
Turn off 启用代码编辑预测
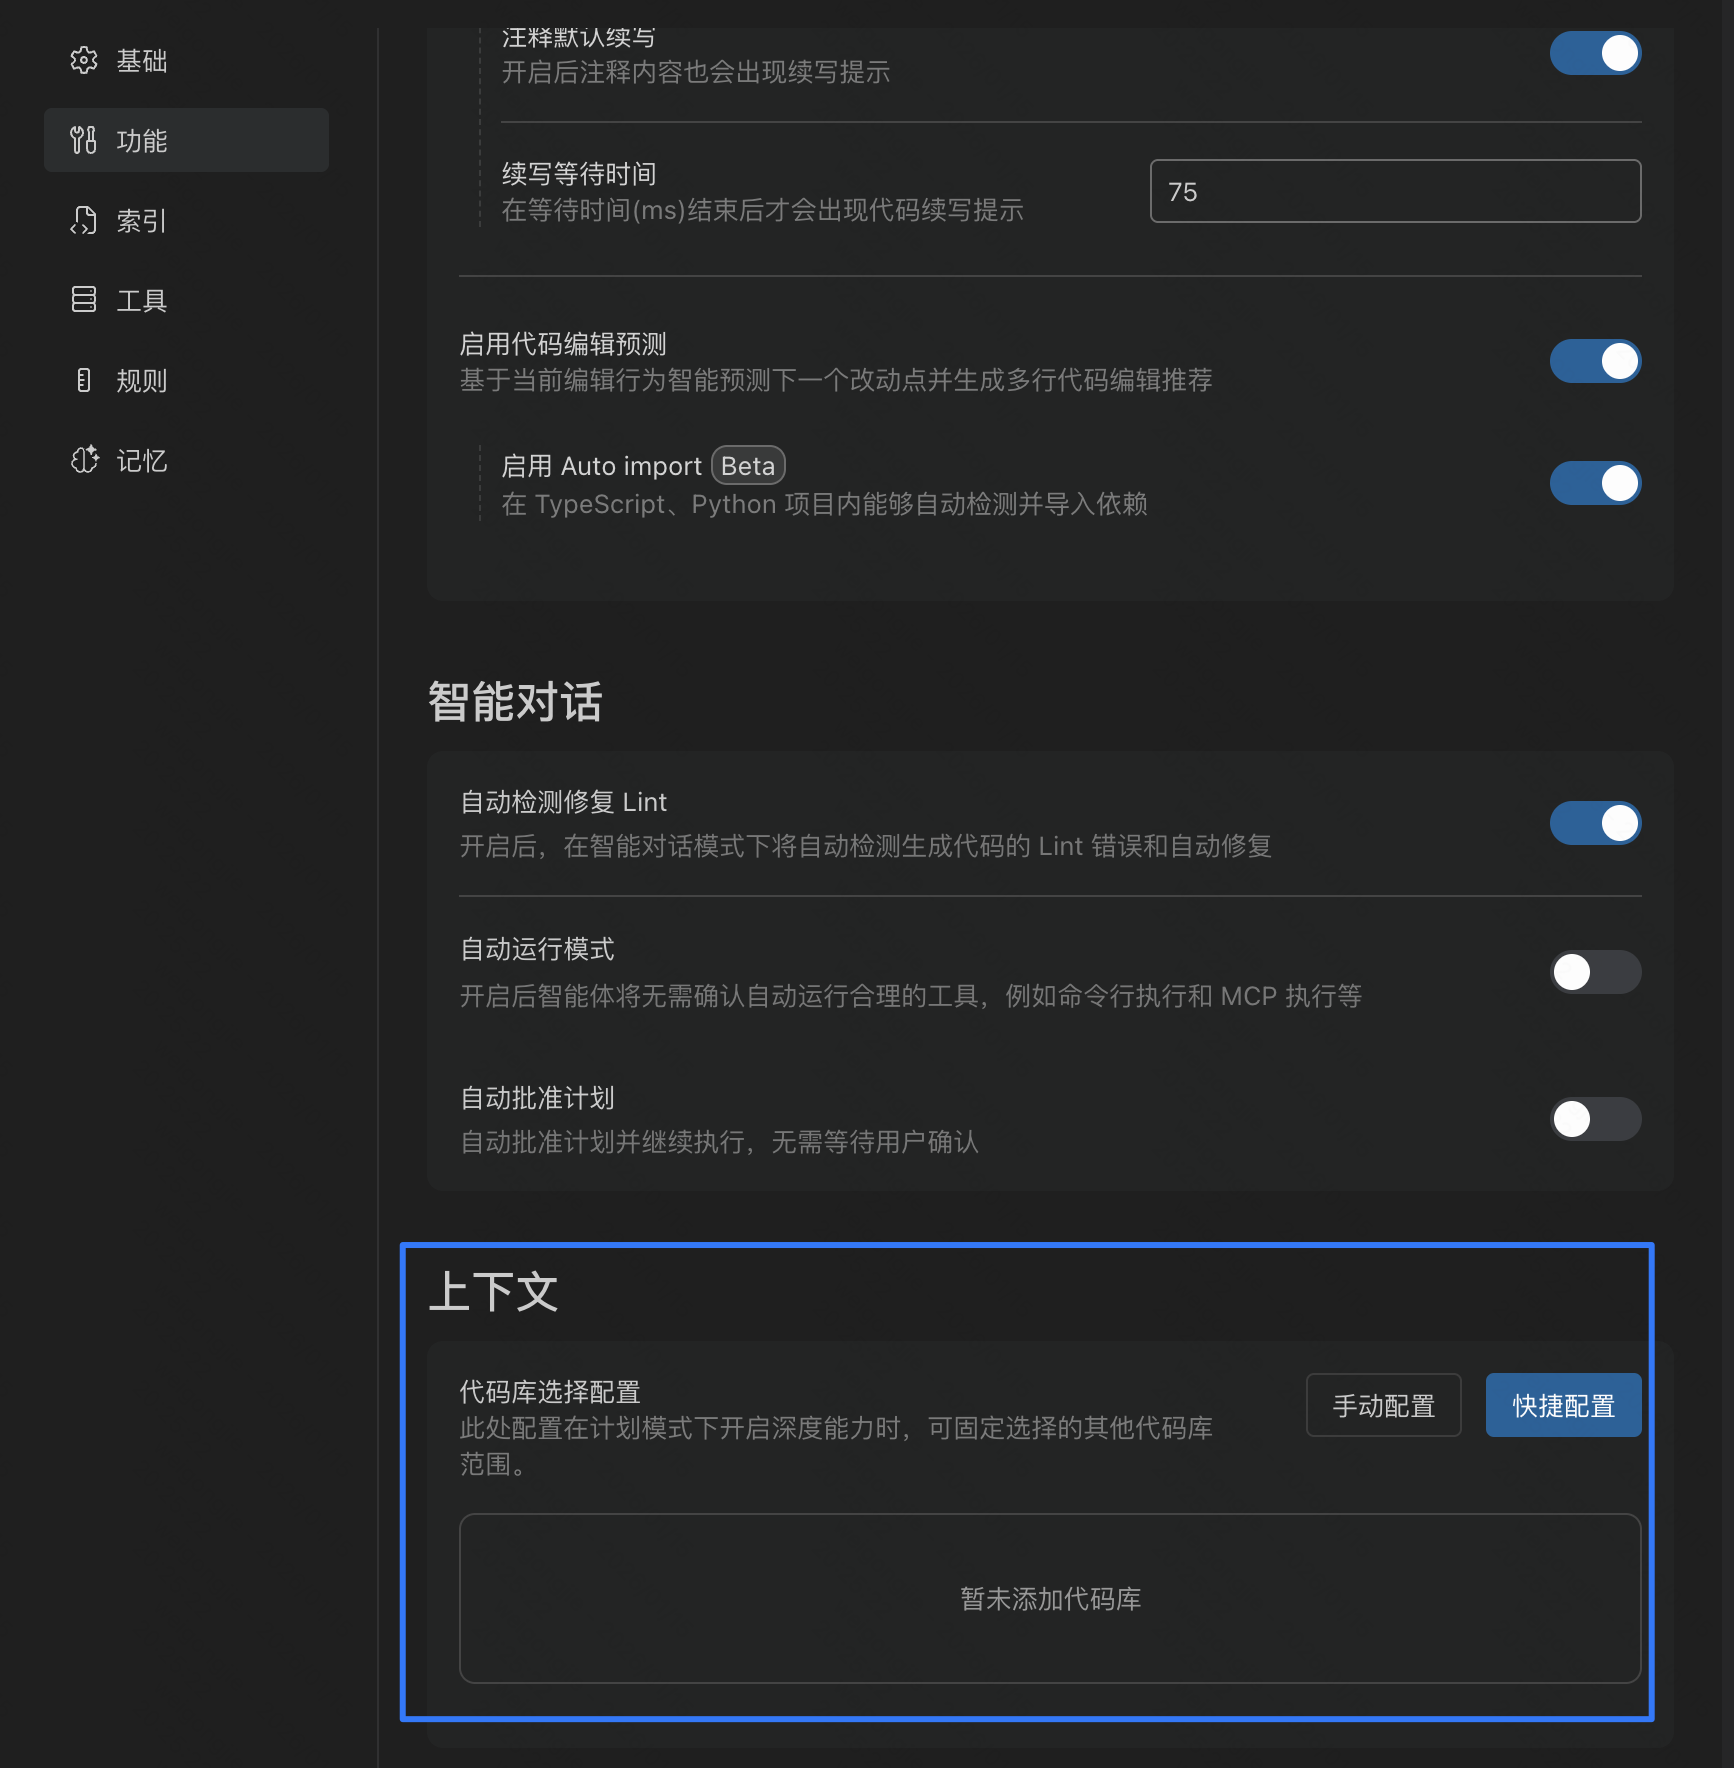click(x=1595, y=361)
